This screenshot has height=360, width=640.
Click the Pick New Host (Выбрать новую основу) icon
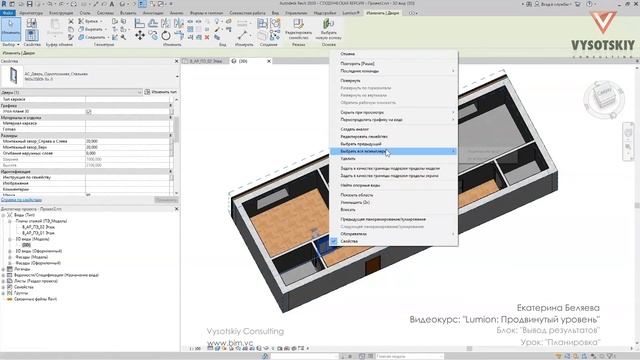coord(329,24)
